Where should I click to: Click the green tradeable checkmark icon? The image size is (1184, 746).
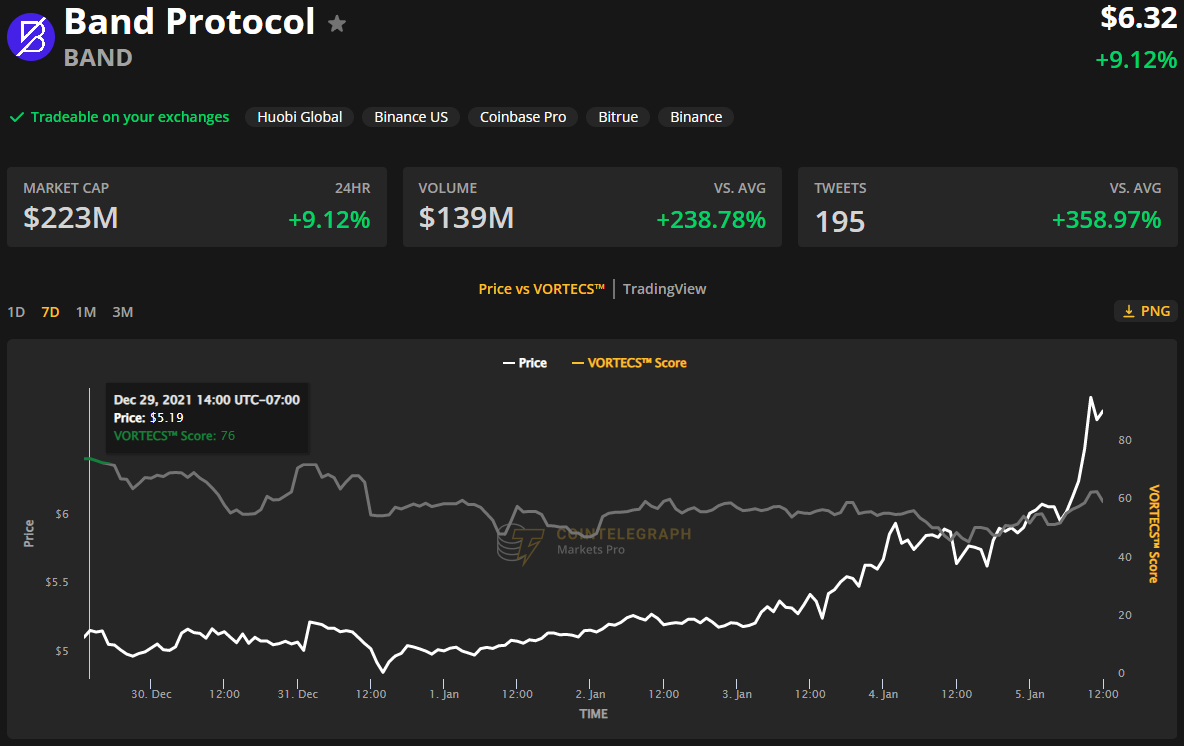coord(17,117)
